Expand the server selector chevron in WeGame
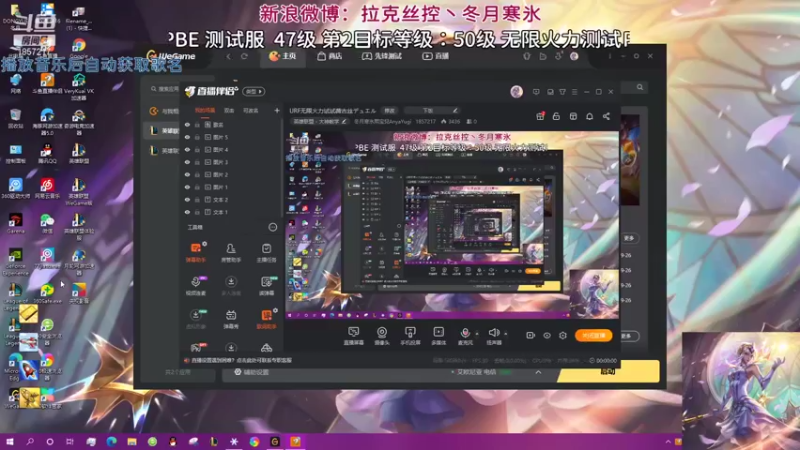Image resolution: width=800 pixels, height=450 pixels. pyautogui.click(x=538, y=372)
